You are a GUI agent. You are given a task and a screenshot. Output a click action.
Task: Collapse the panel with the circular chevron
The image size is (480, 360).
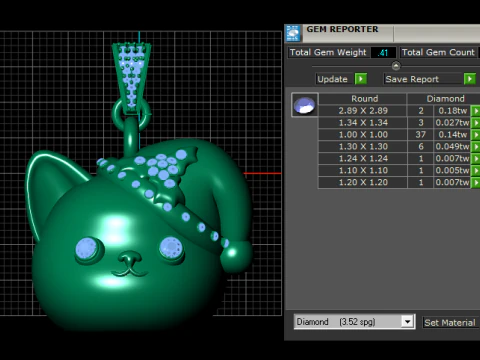tap(396, 66)
